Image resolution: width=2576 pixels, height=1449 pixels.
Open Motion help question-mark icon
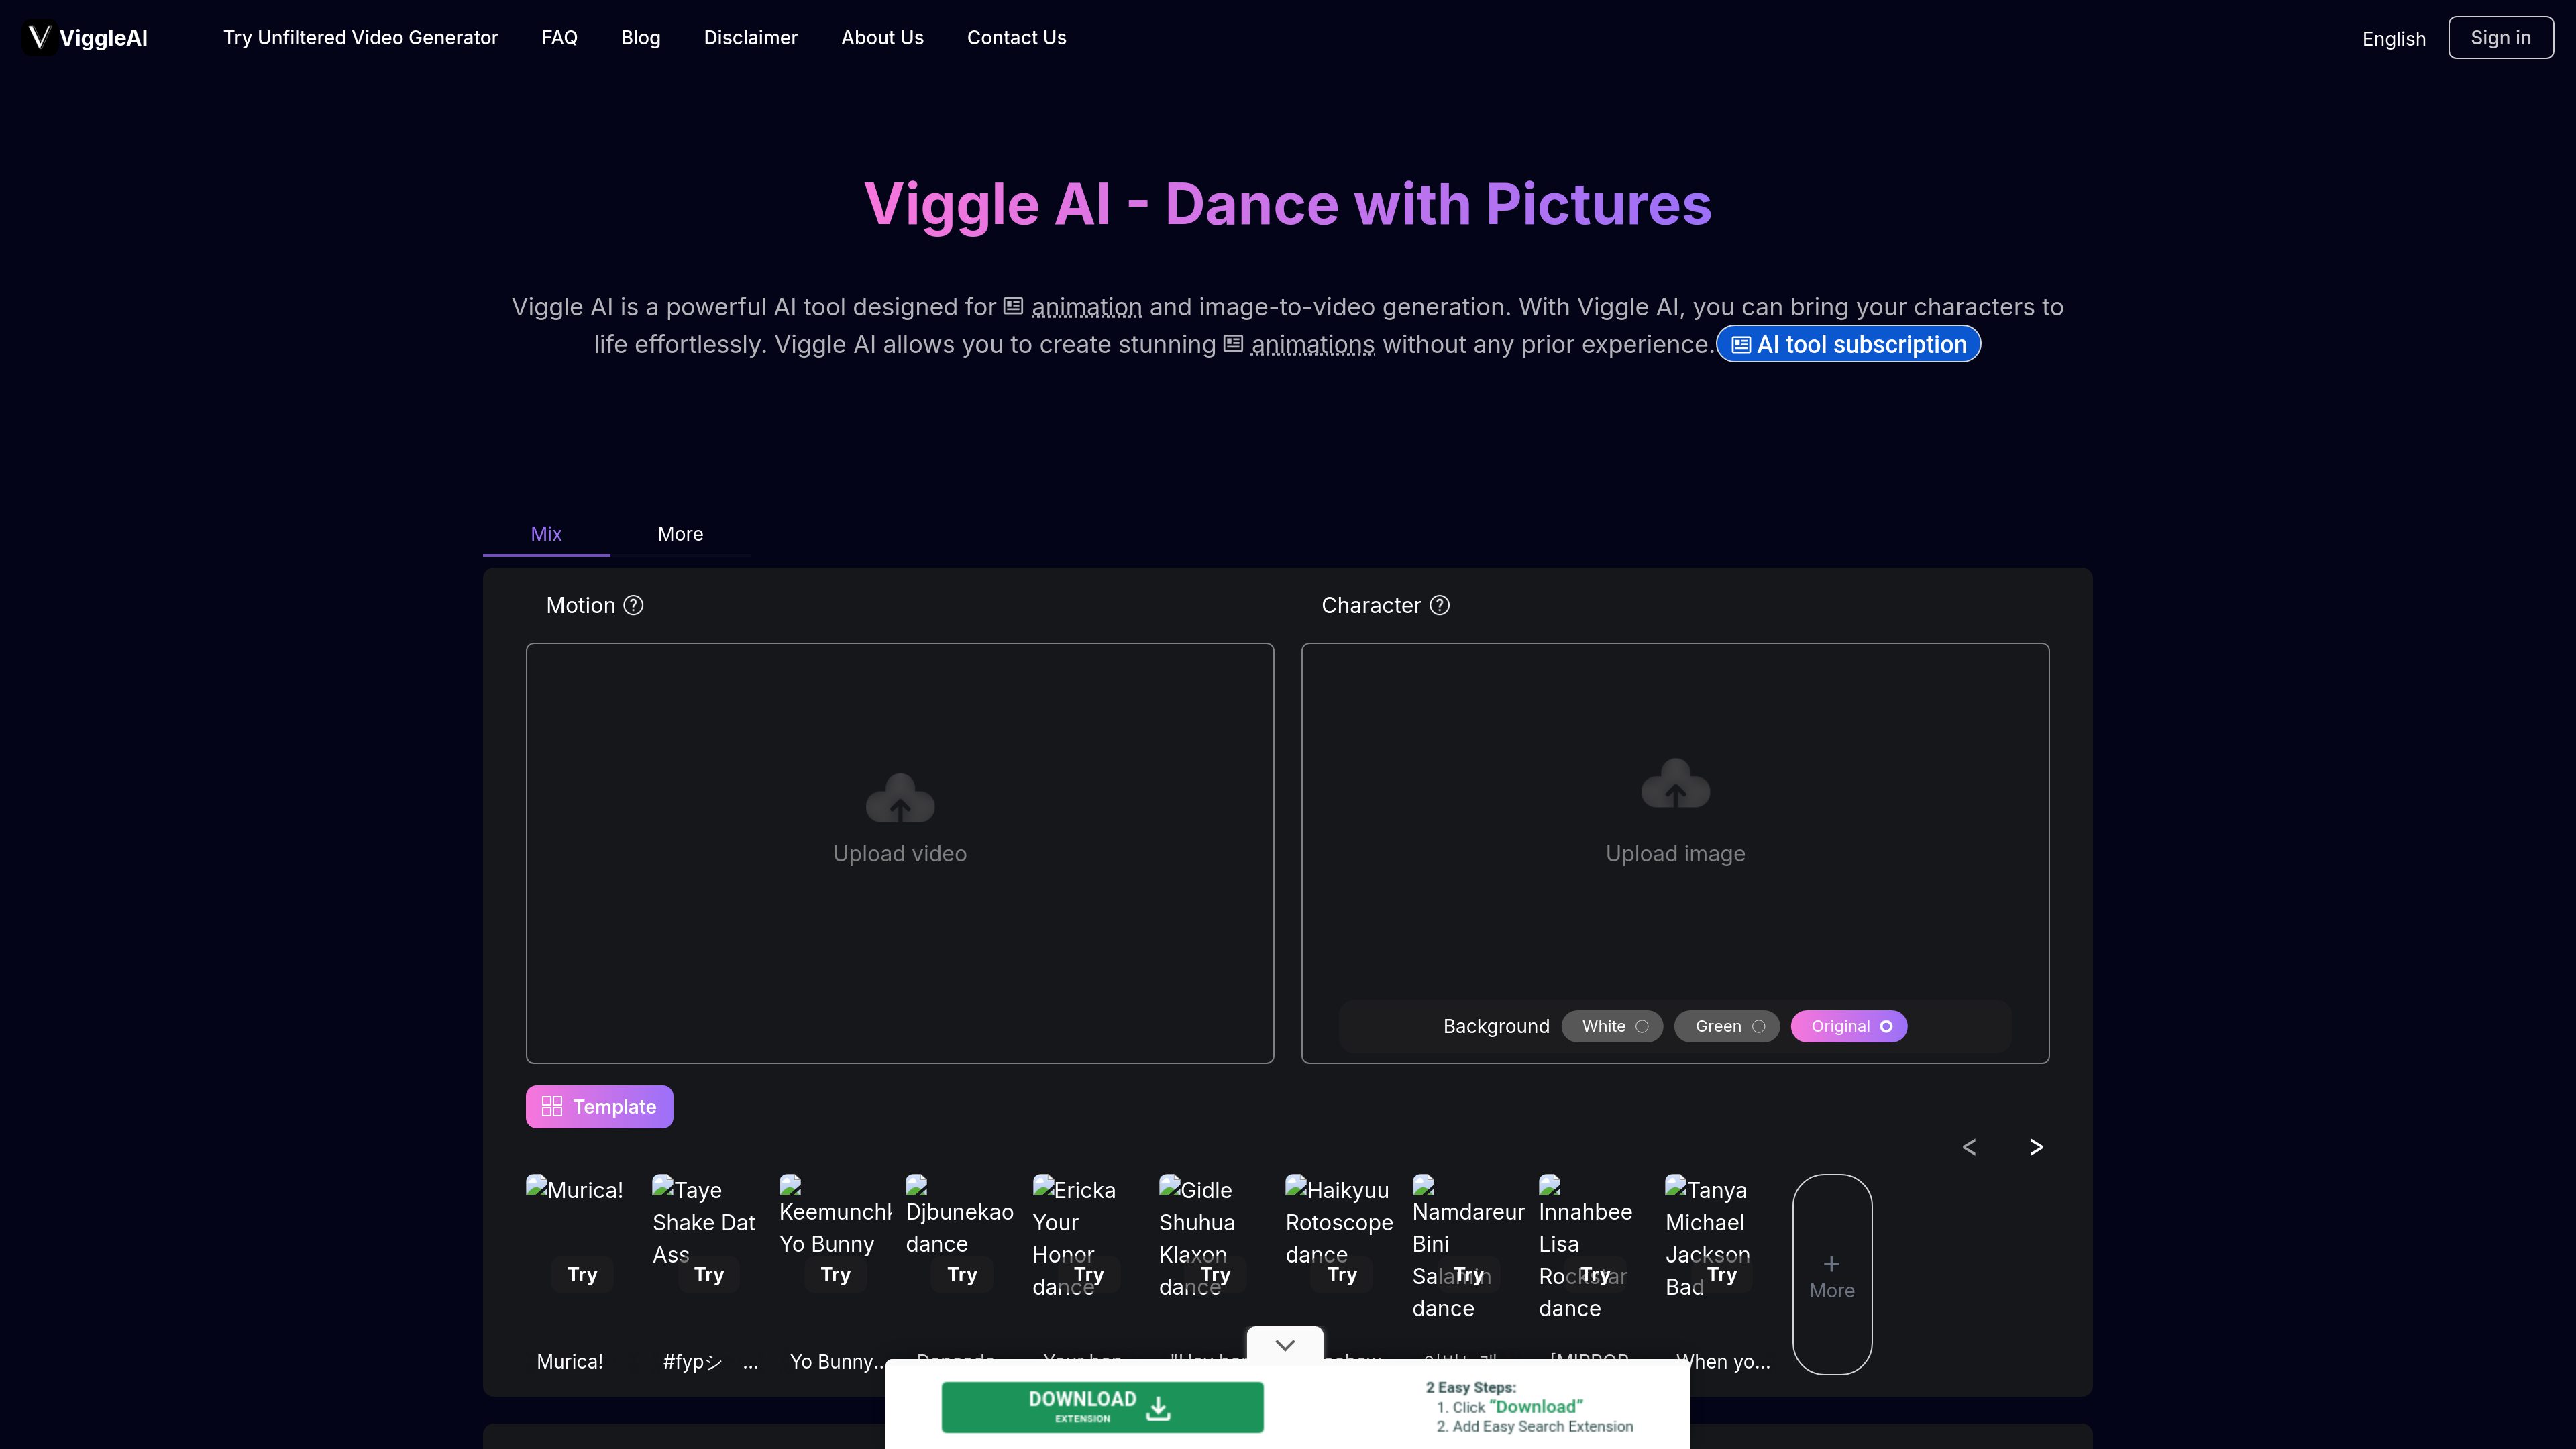click(633, 605)
